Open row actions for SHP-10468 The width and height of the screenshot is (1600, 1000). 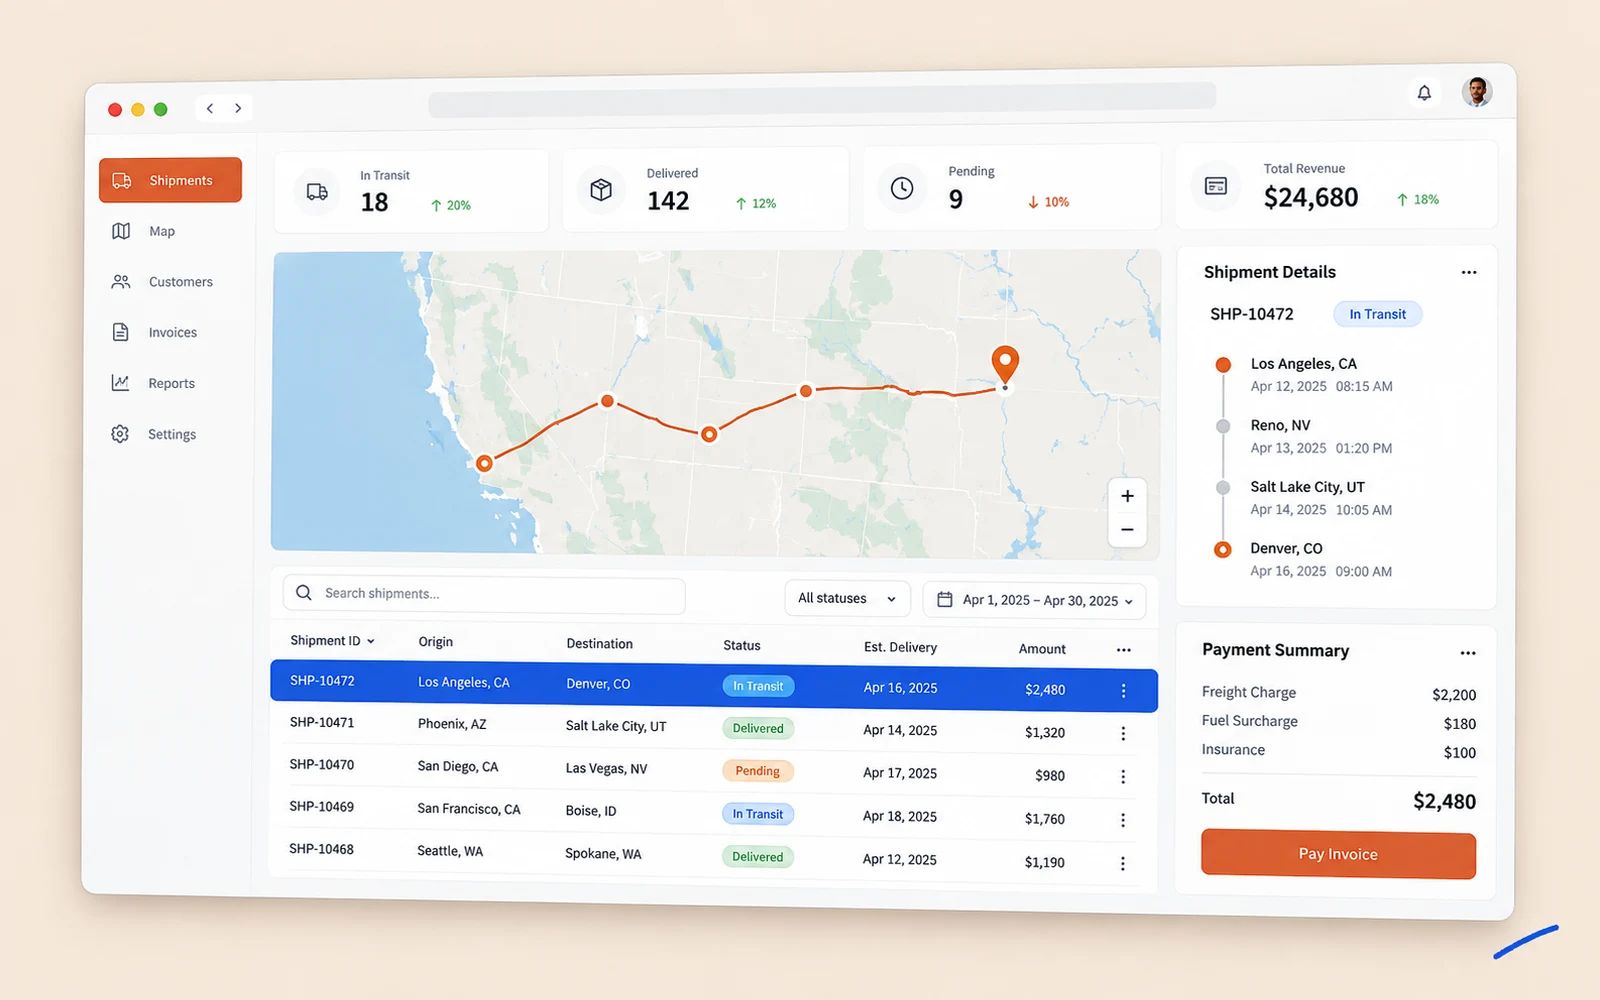point(1123,863)
